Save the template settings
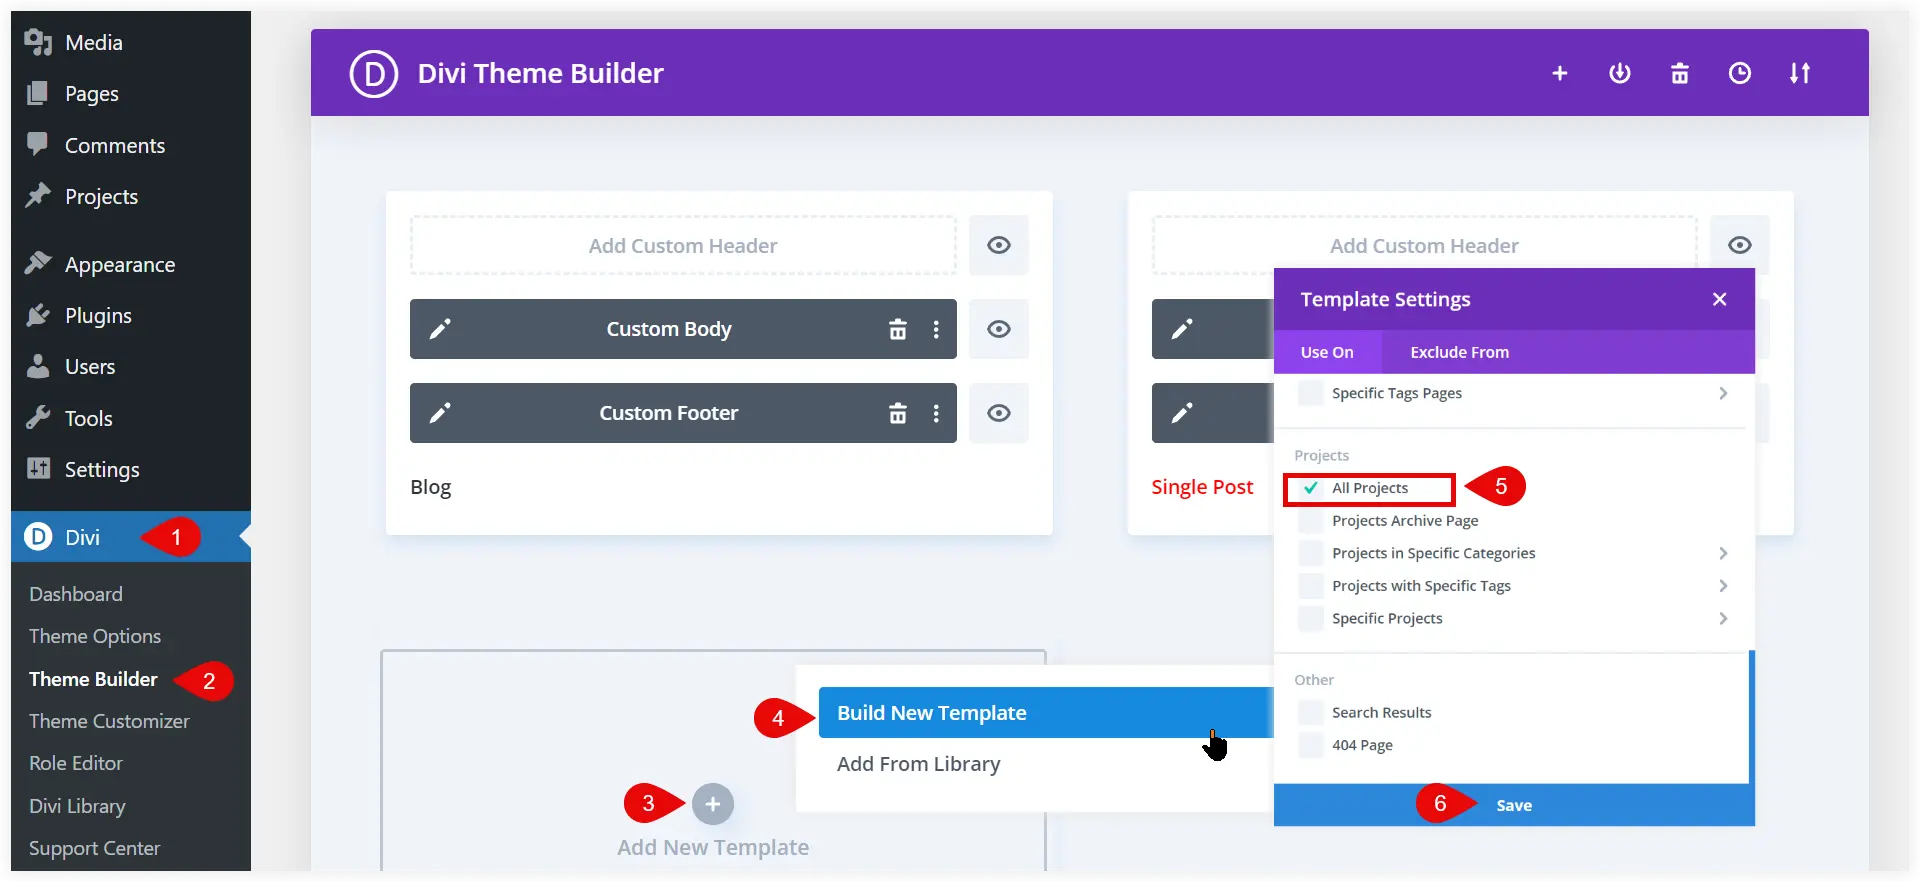 coord(1514,805)
